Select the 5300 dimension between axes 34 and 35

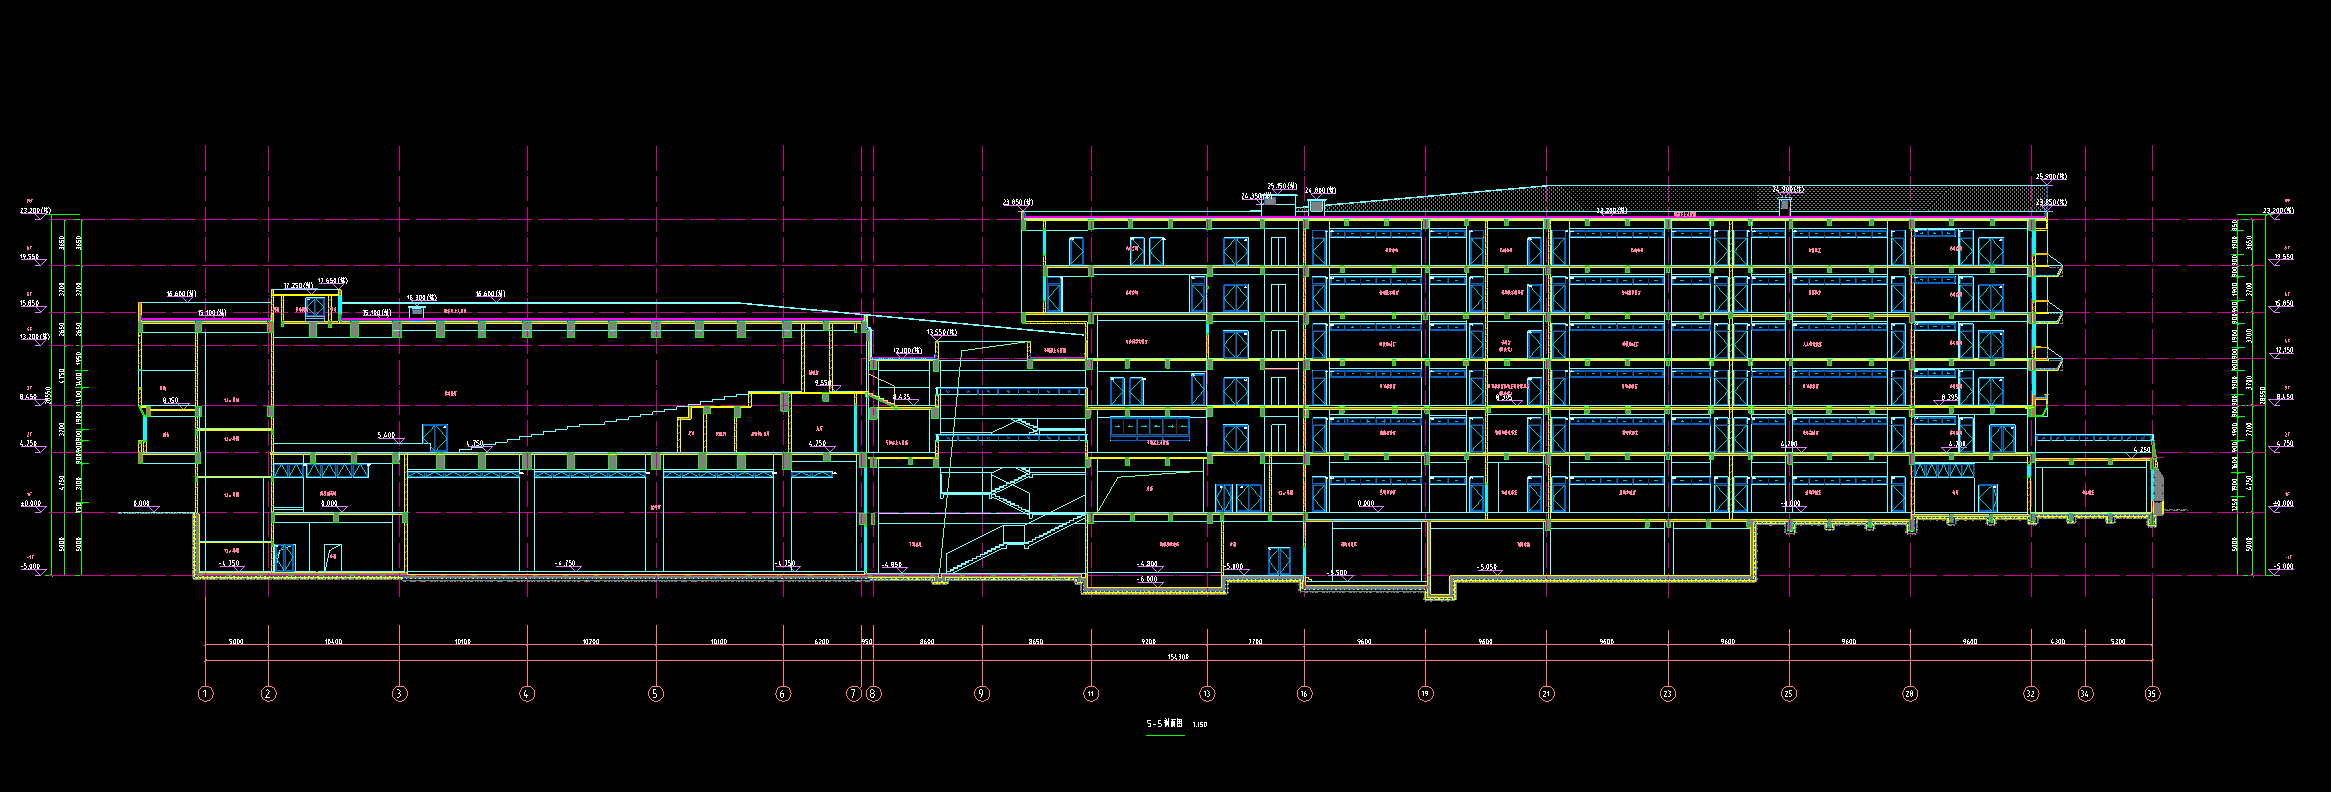click(2118, 642)
